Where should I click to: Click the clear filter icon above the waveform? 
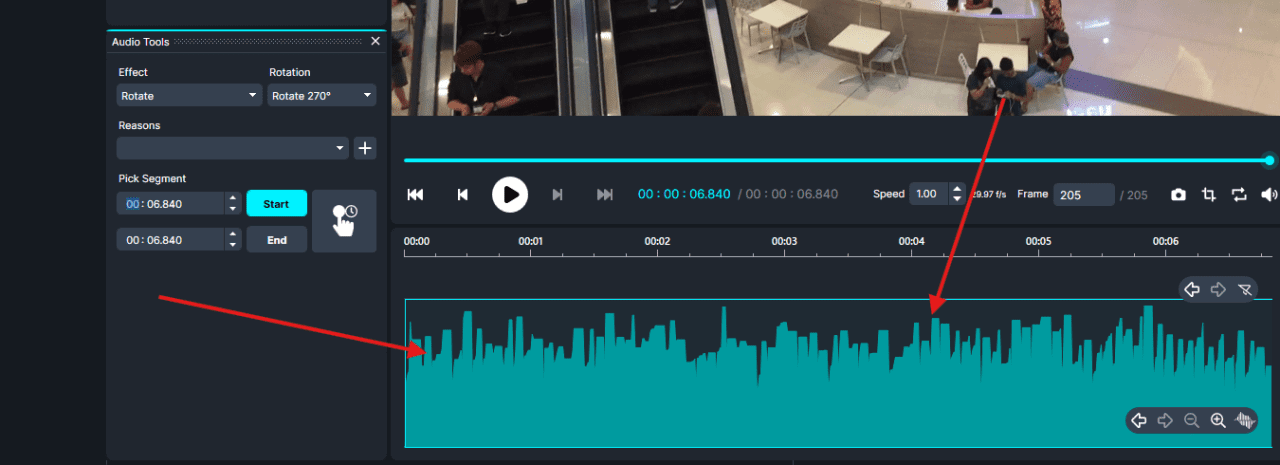click(x=1245, y=290)
